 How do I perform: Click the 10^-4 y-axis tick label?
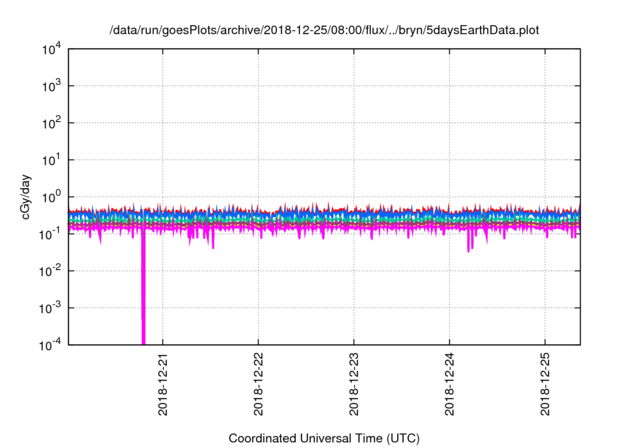point(50,346)
